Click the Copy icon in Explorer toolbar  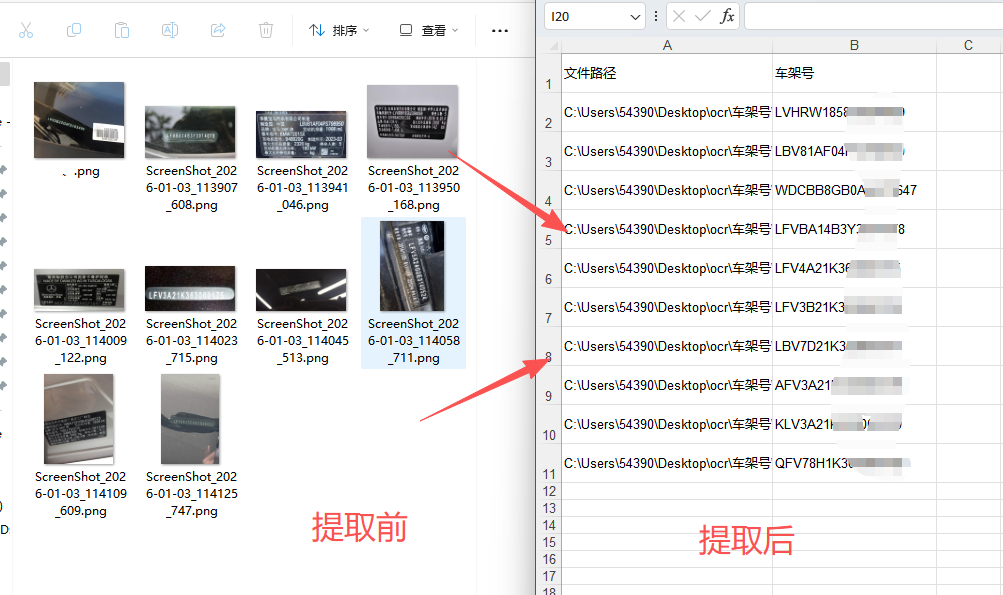72,30
